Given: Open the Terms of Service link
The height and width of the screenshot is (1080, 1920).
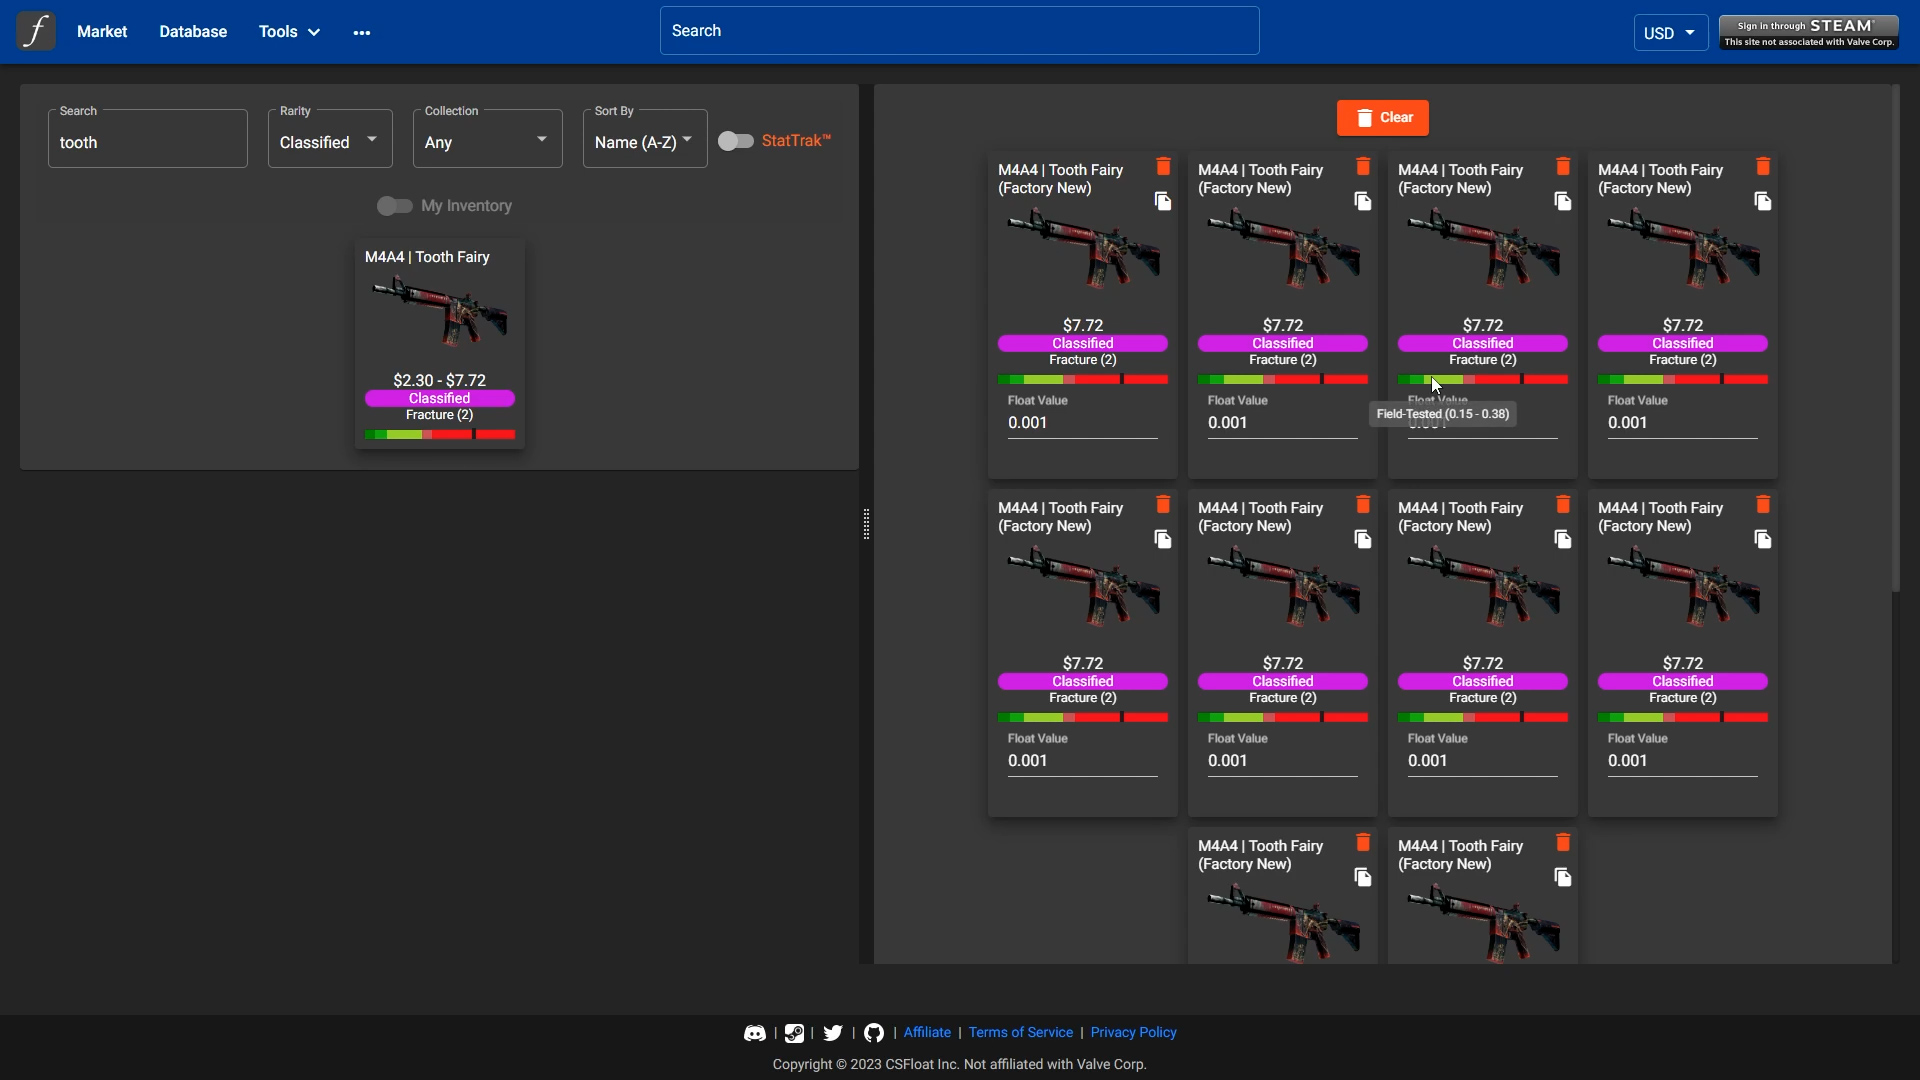Looking at the screenshot, I should click(x=1020, y=1033).
